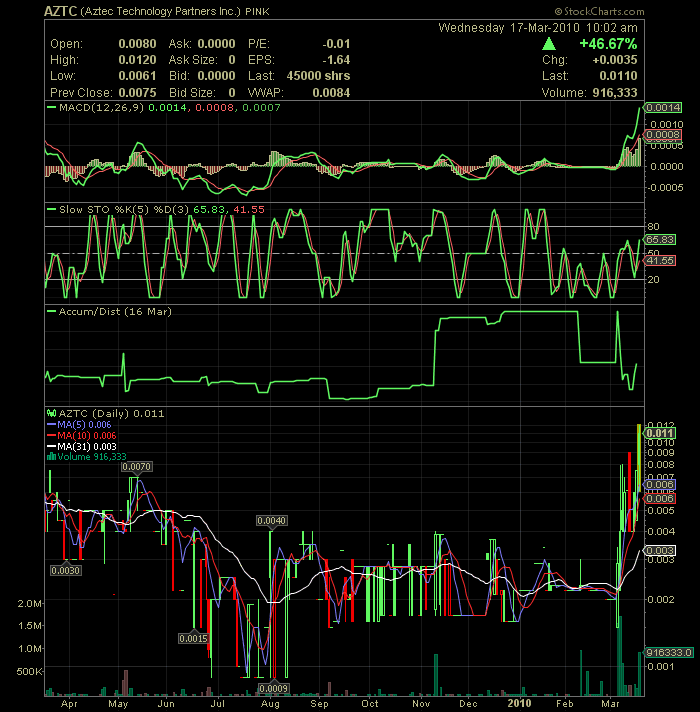Click the 0.0070 price high annotation
700x712 pixels.
[x=137, y=466]
